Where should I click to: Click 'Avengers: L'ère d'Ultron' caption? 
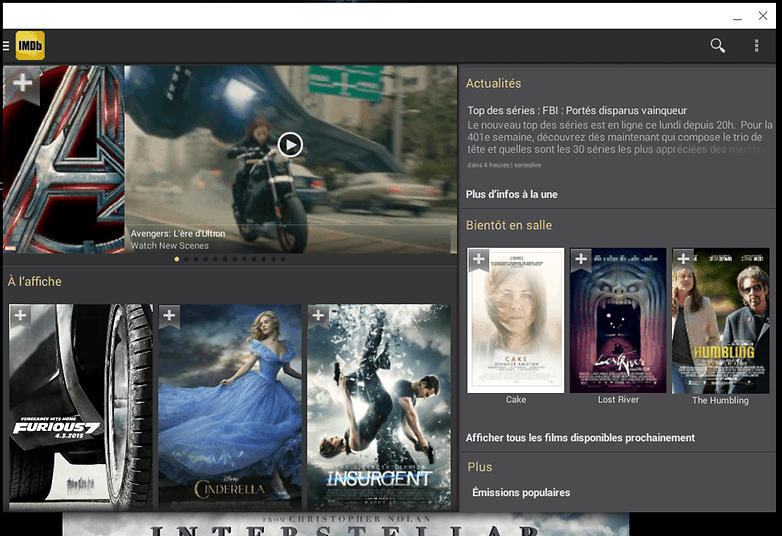pos(178,233)
